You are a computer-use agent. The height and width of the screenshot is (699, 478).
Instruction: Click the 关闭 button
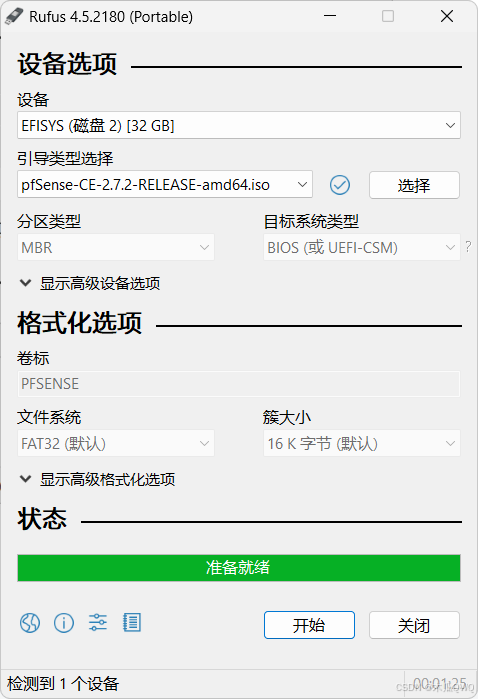click(x=414, y=625)
